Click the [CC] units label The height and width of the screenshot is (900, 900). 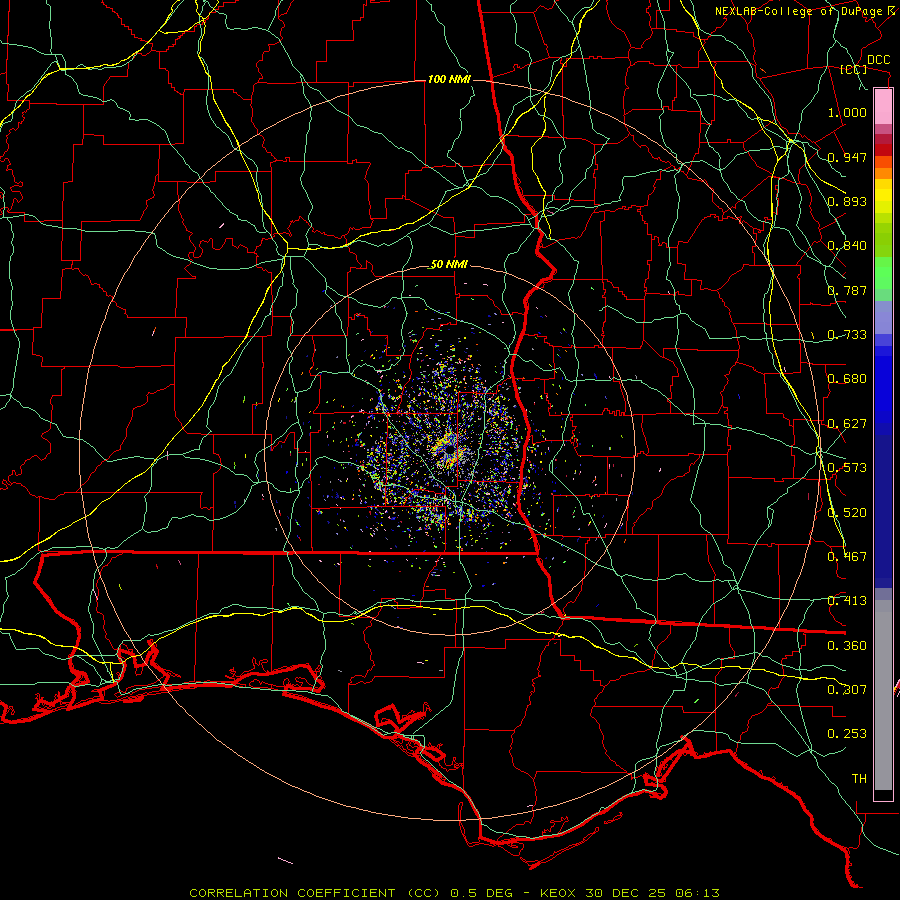[854, 69]
